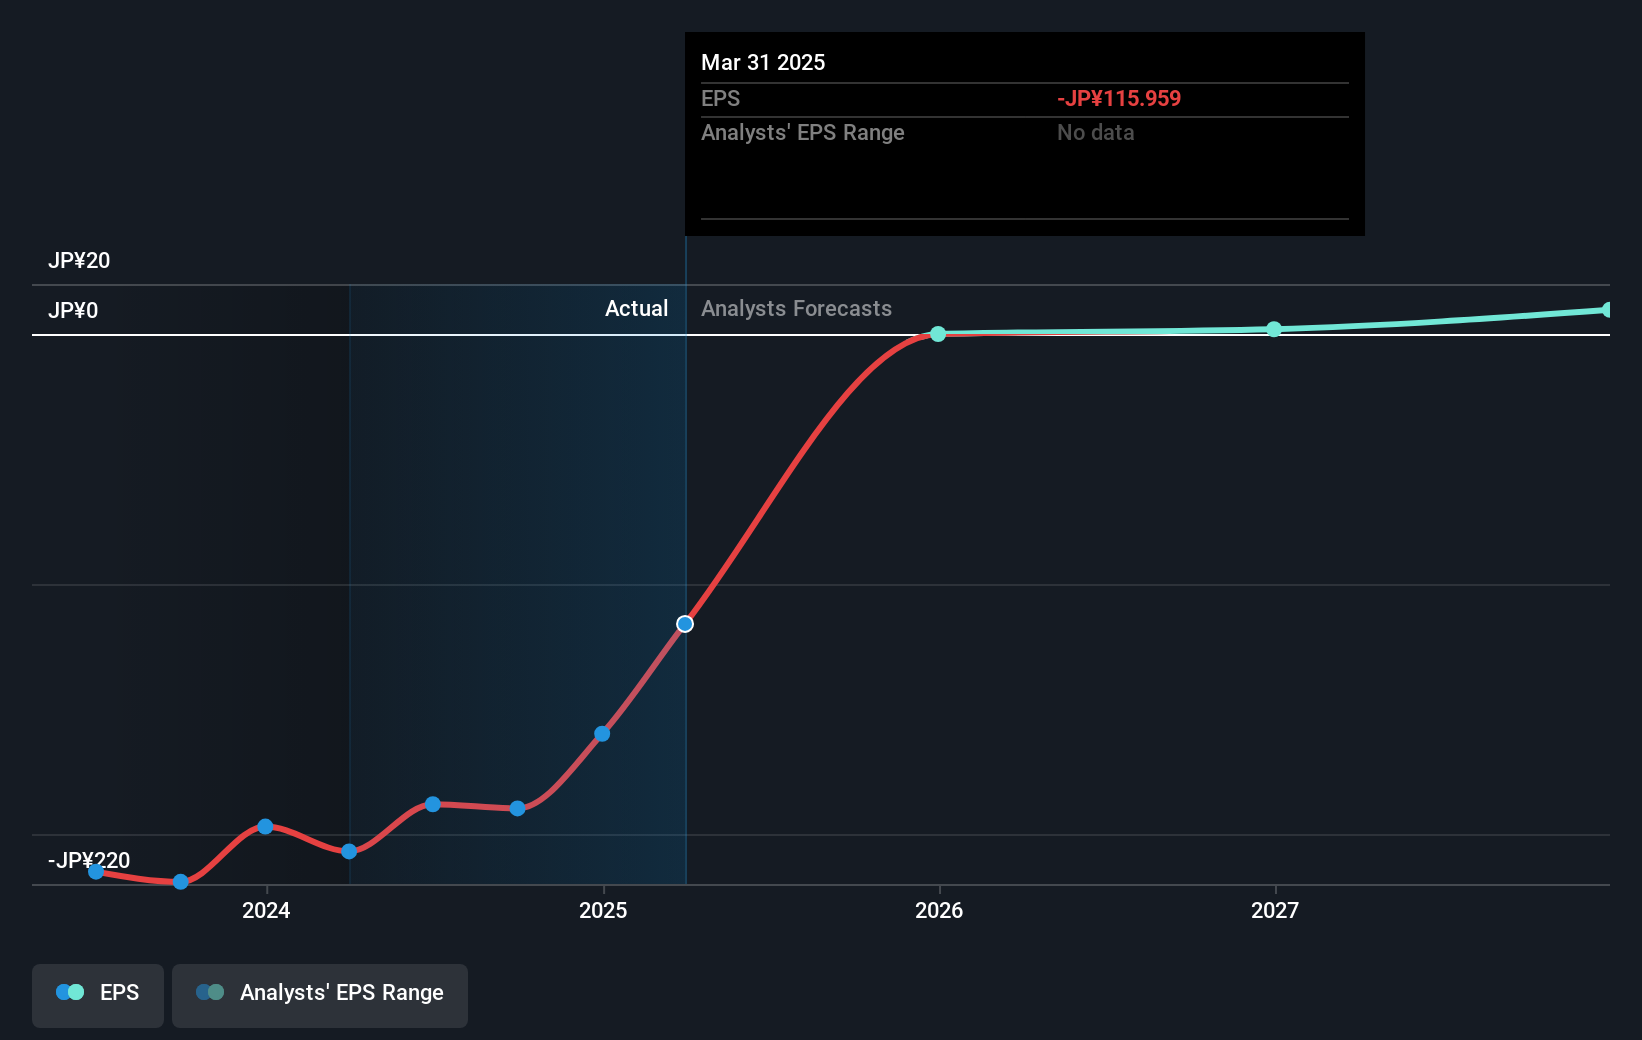Click the Analysts Forecasts section label

click(x=796, y=309)
